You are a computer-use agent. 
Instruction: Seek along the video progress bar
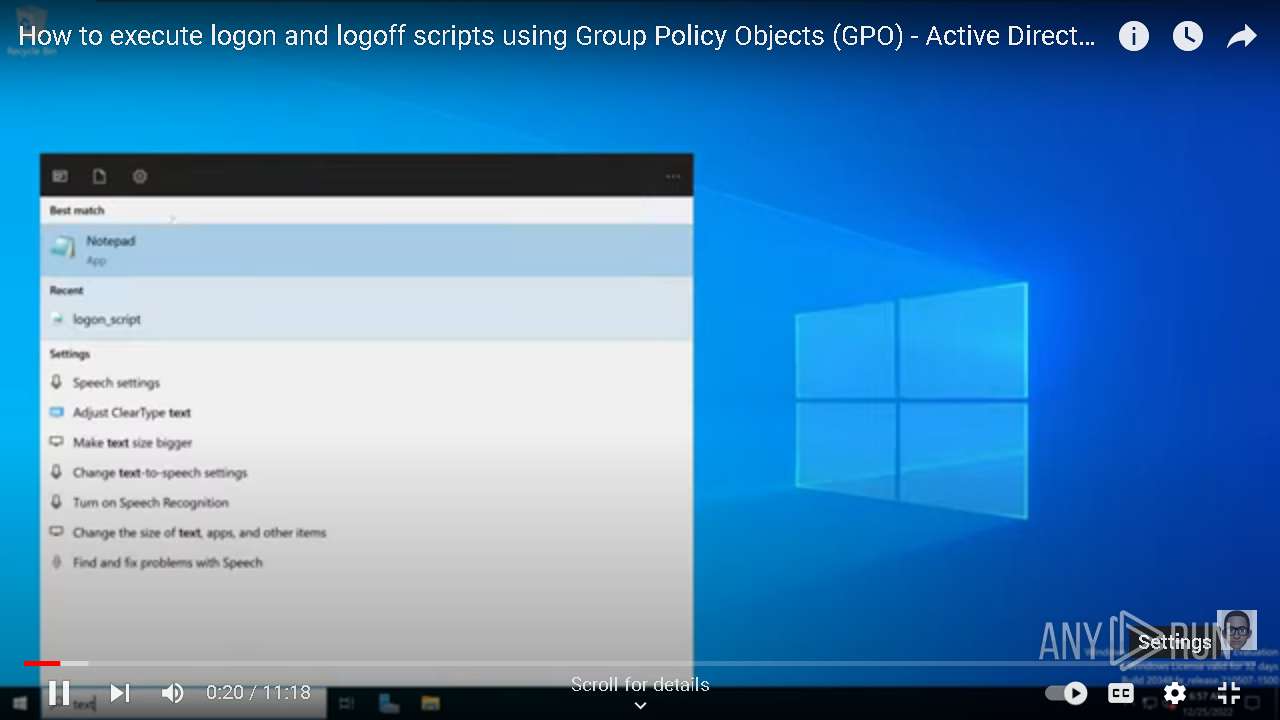click(x=640, y=663)
